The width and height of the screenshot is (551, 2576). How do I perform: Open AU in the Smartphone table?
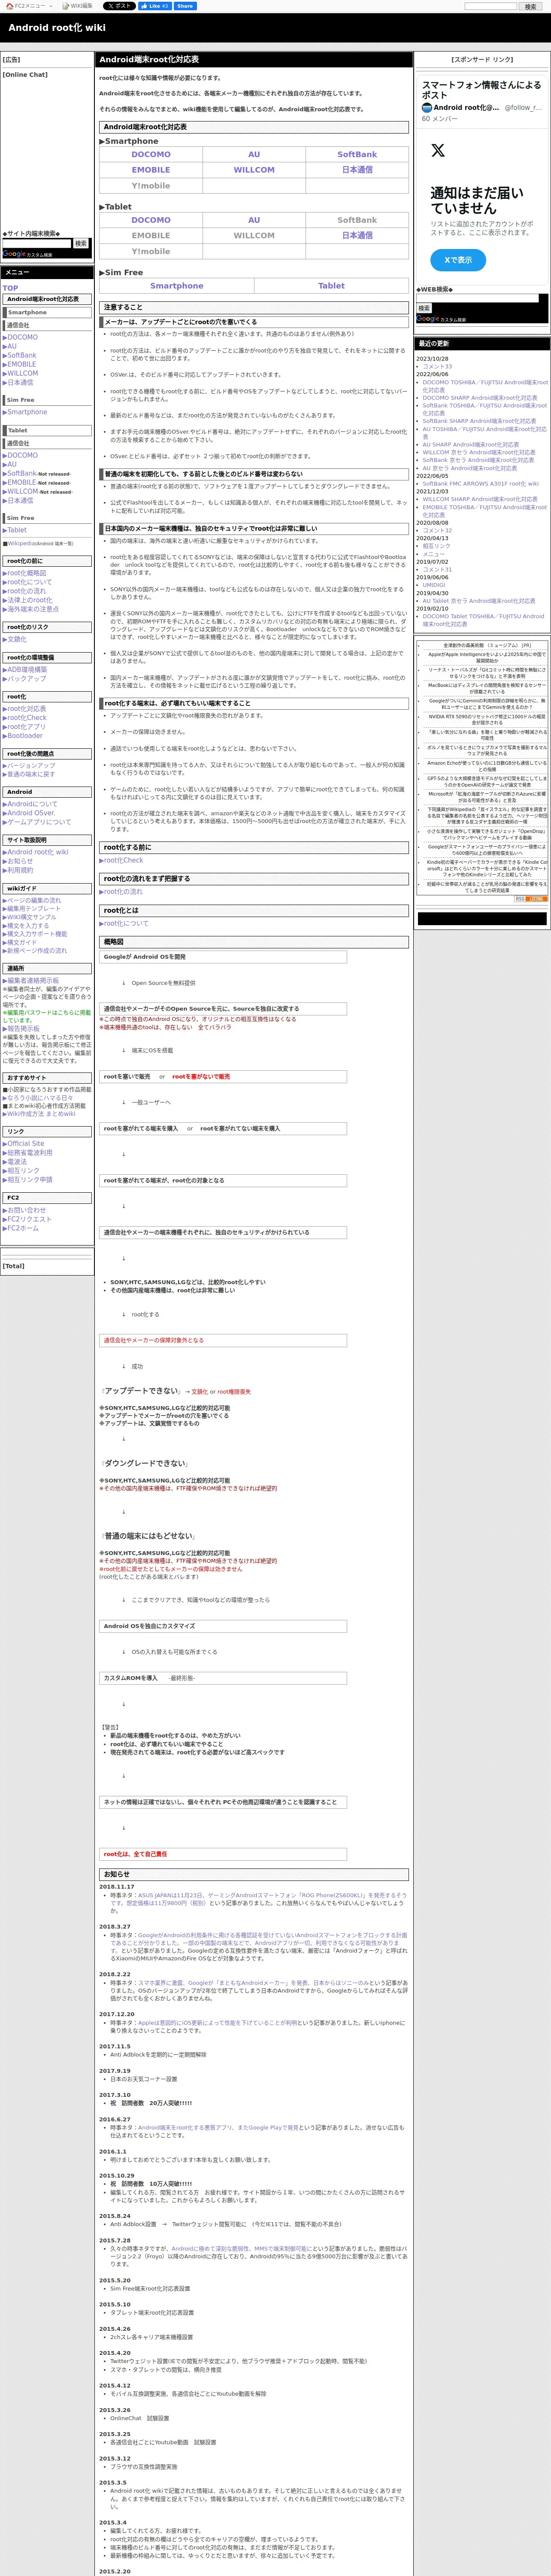(x=254, y=154)
